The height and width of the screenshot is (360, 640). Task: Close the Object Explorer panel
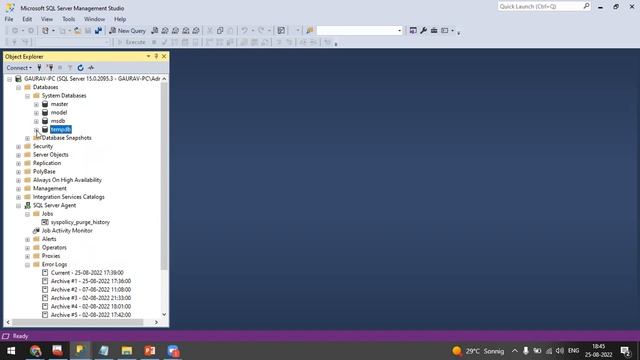pos(164,56)
